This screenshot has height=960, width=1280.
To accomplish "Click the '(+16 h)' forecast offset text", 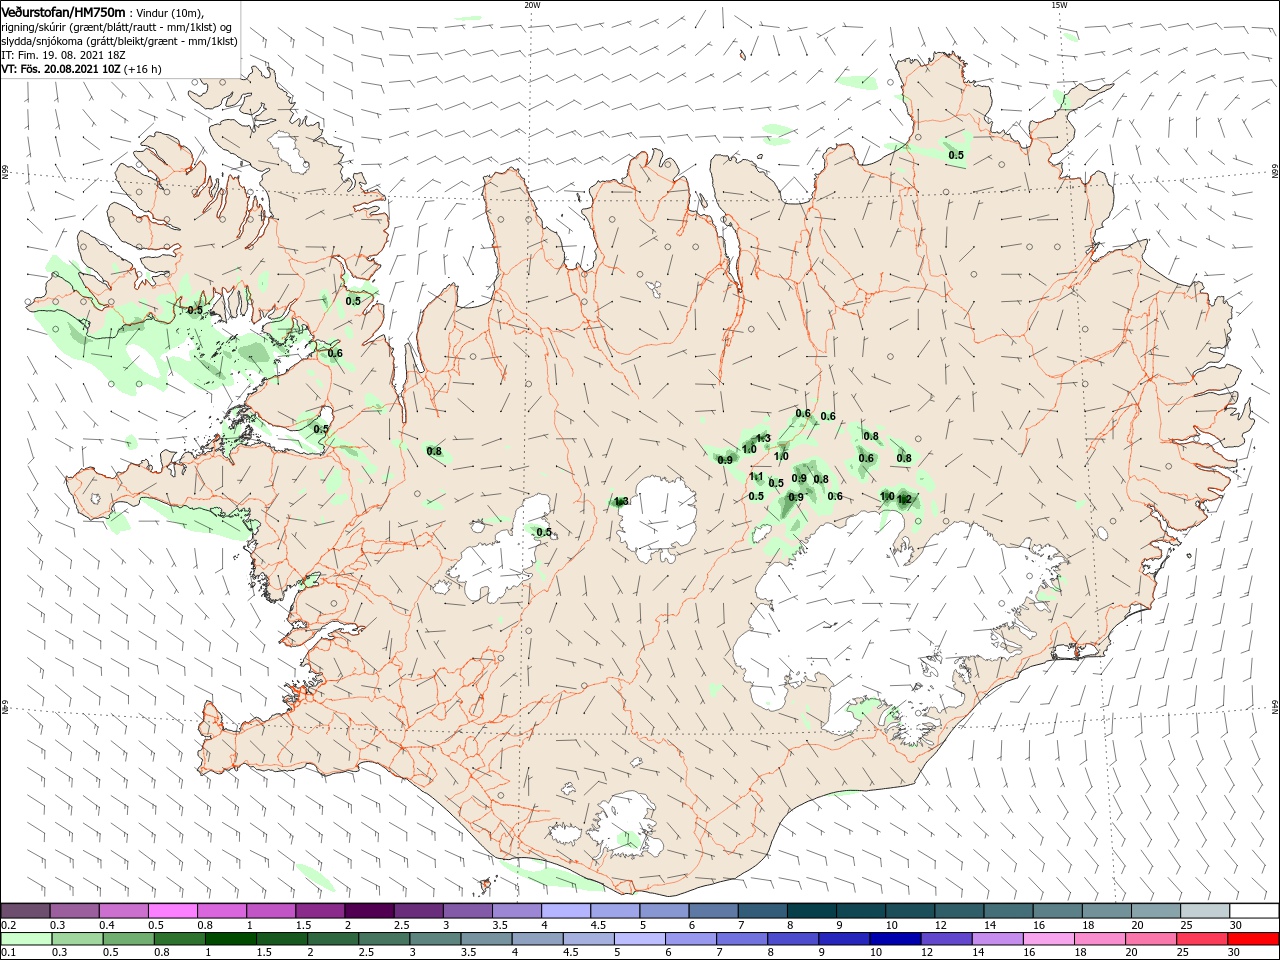I will [143, 69].
